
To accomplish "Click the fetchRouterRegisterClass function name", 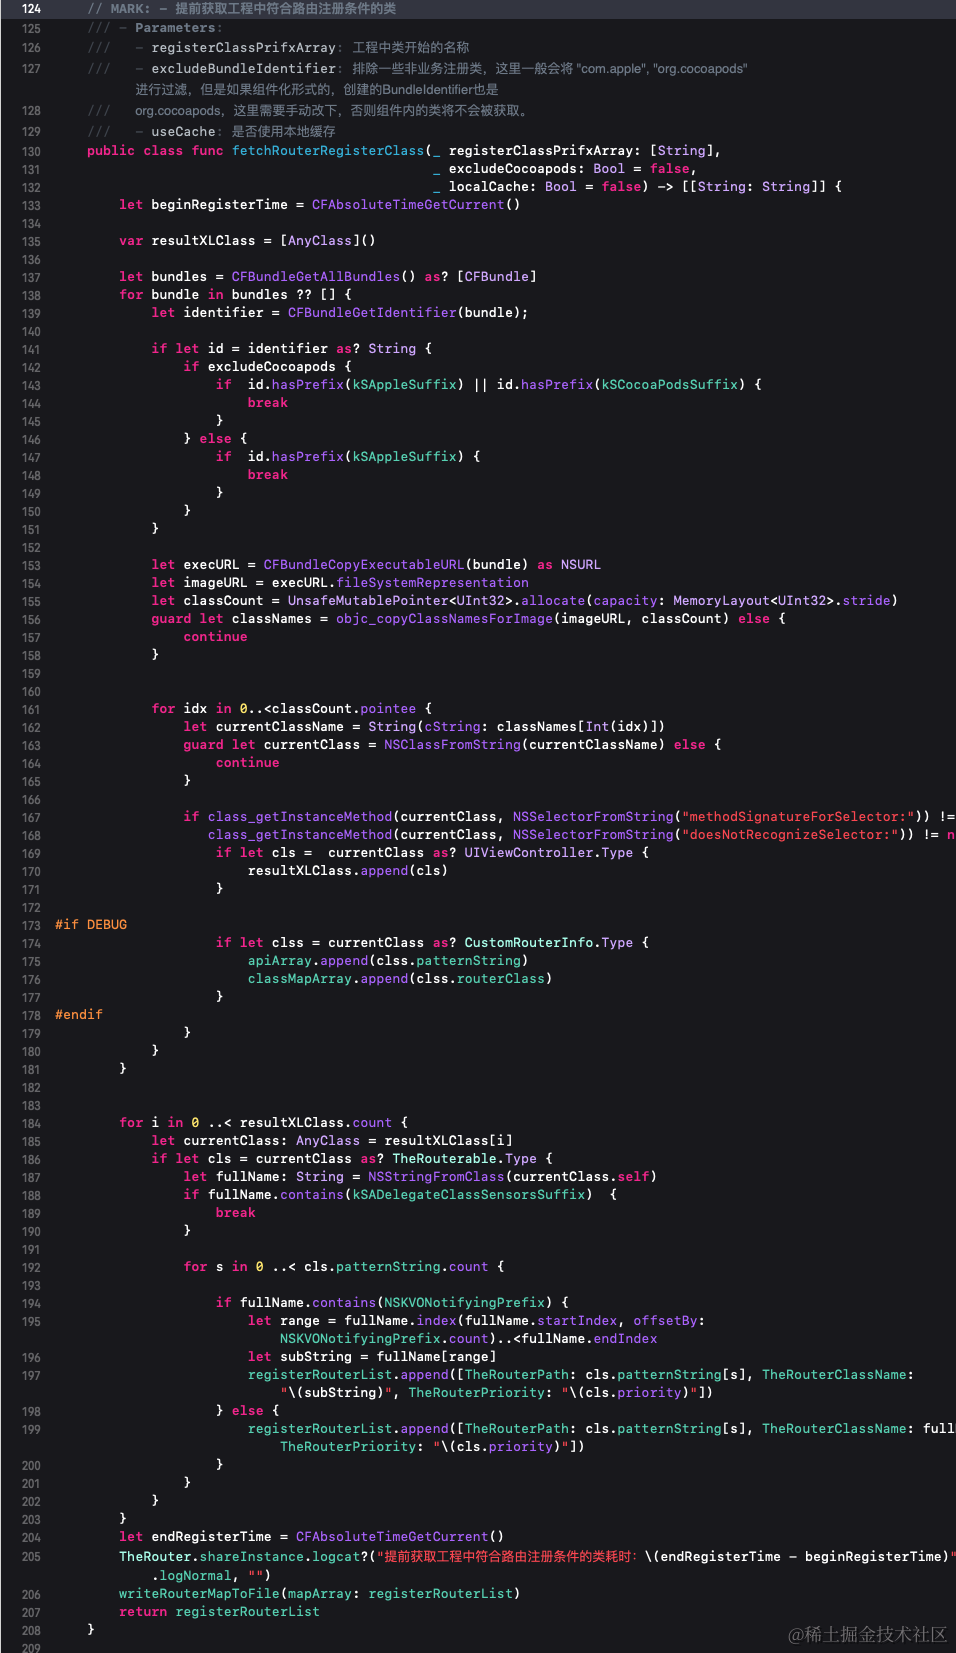I will [328, 151].
